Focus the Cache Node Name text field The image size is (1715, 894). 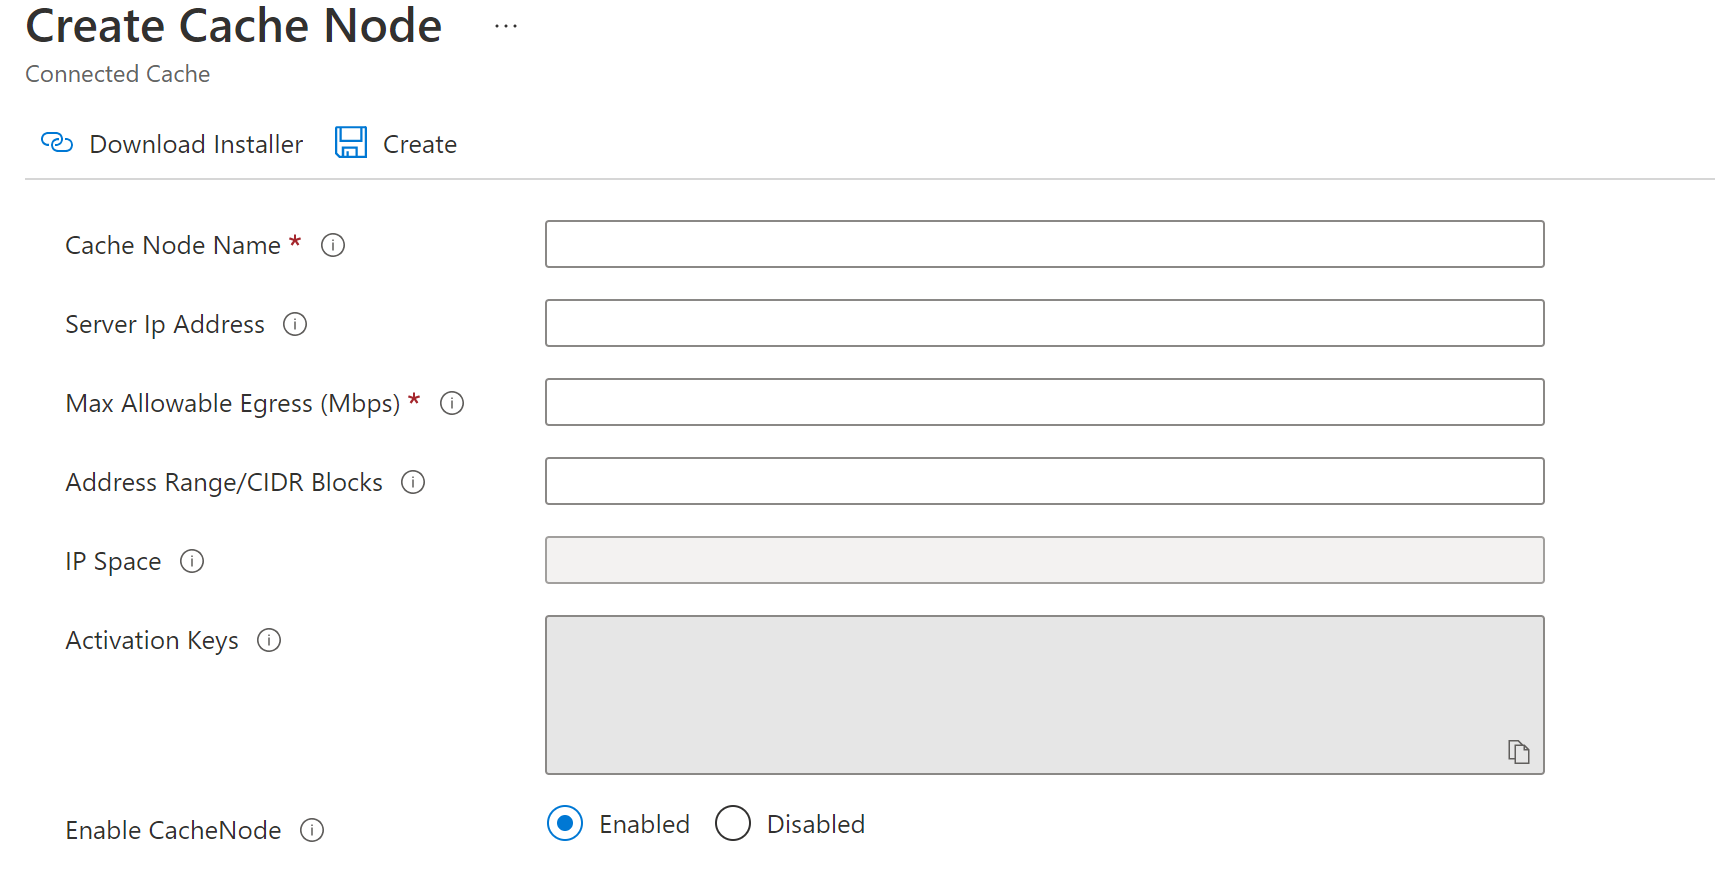[1044, 244]
